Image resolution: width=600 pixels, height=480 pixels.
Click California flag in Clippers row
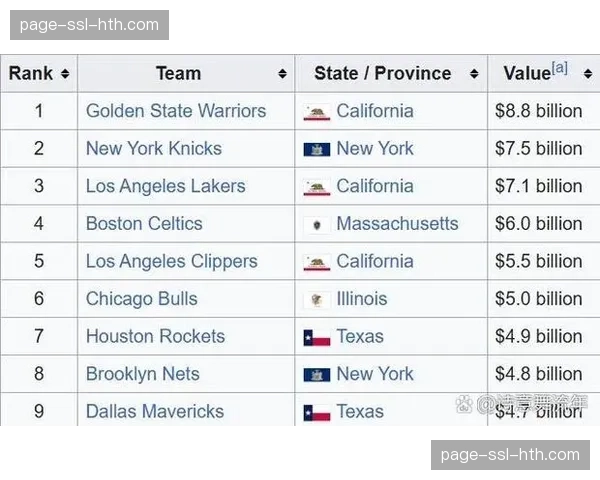(x=317, y=262)
